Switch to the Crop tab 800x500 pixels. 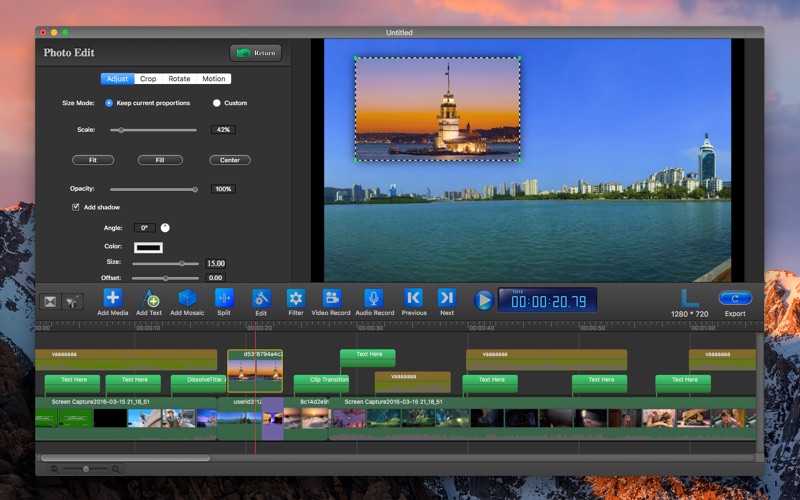pos(148,79)
